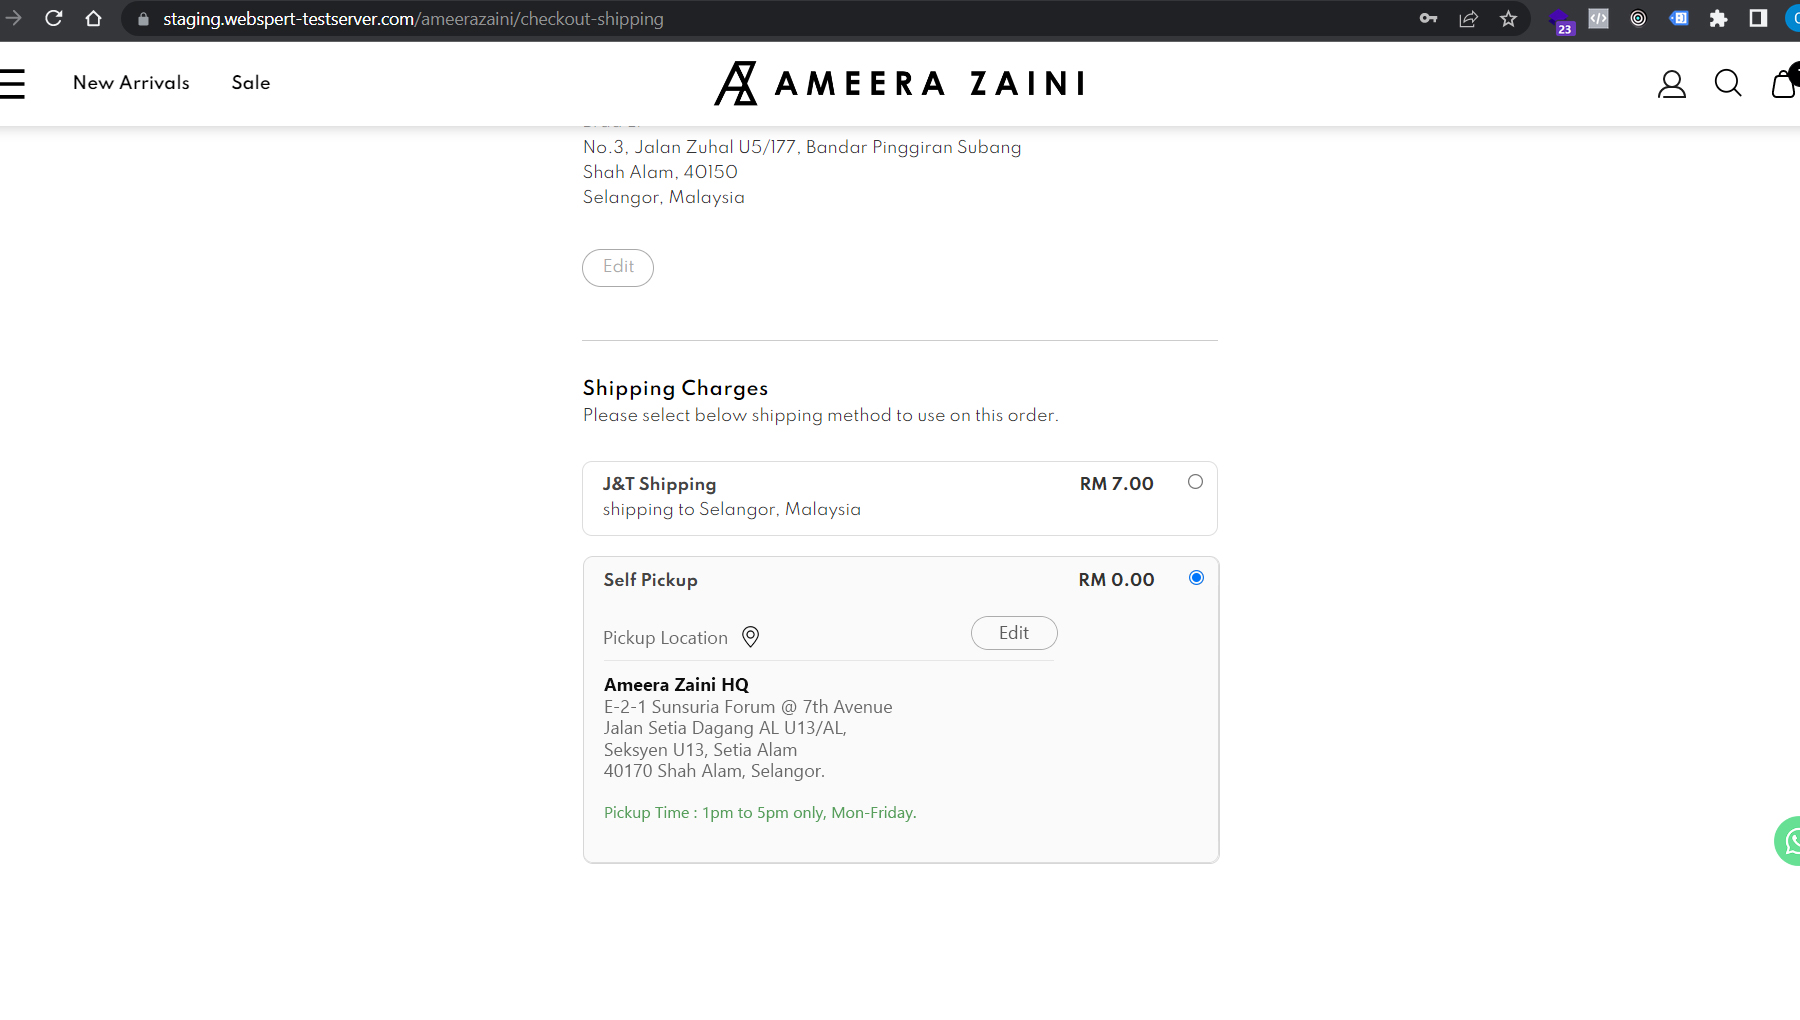Click the 'RM 0.00' price
This screenshot has height=1020, width=1800.
click(1117, 580)
